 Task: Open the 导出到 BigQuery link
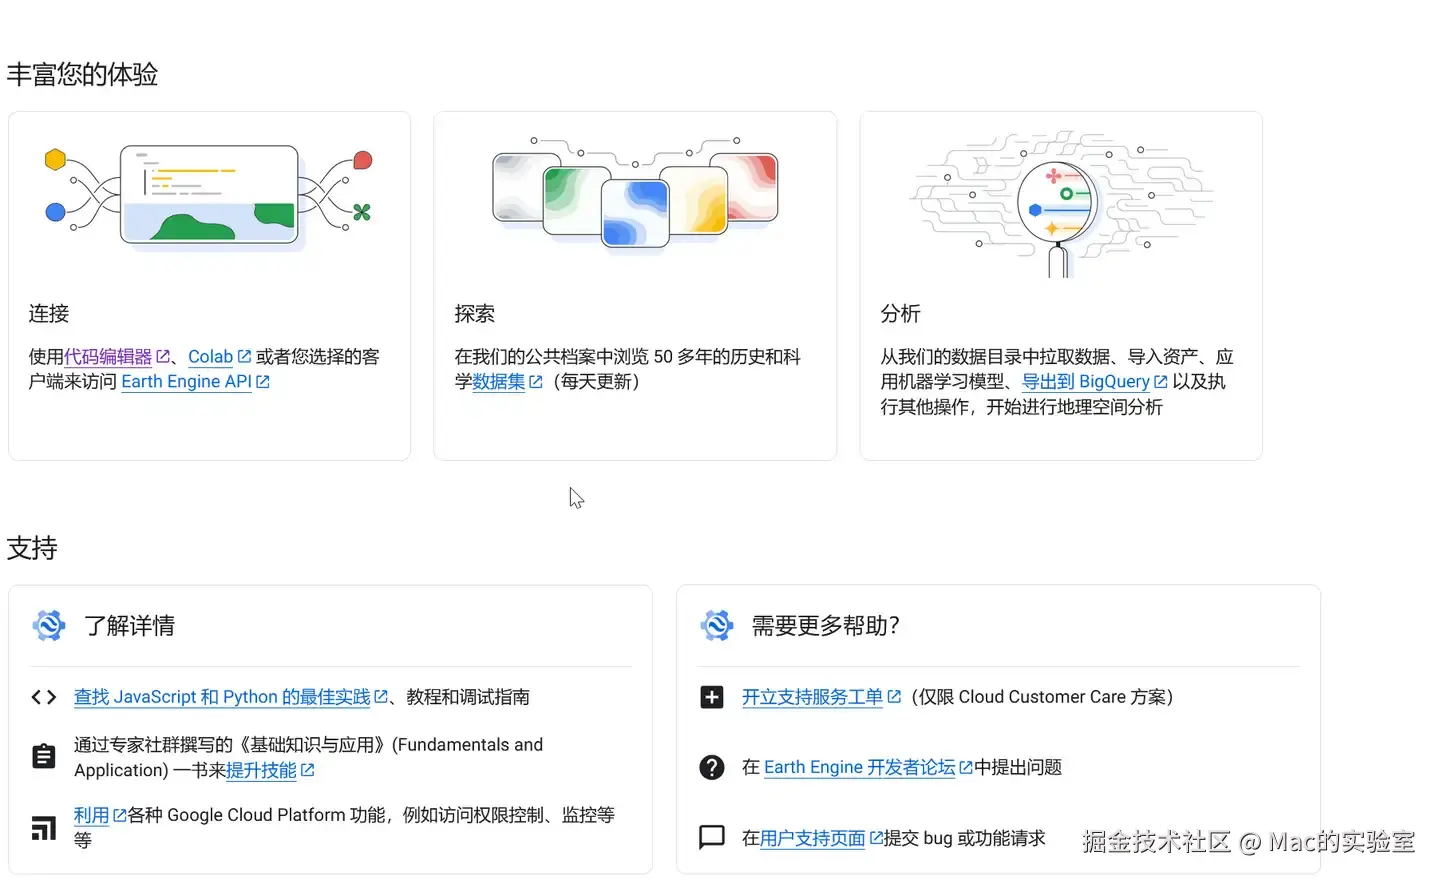[x=1085, y=382]
